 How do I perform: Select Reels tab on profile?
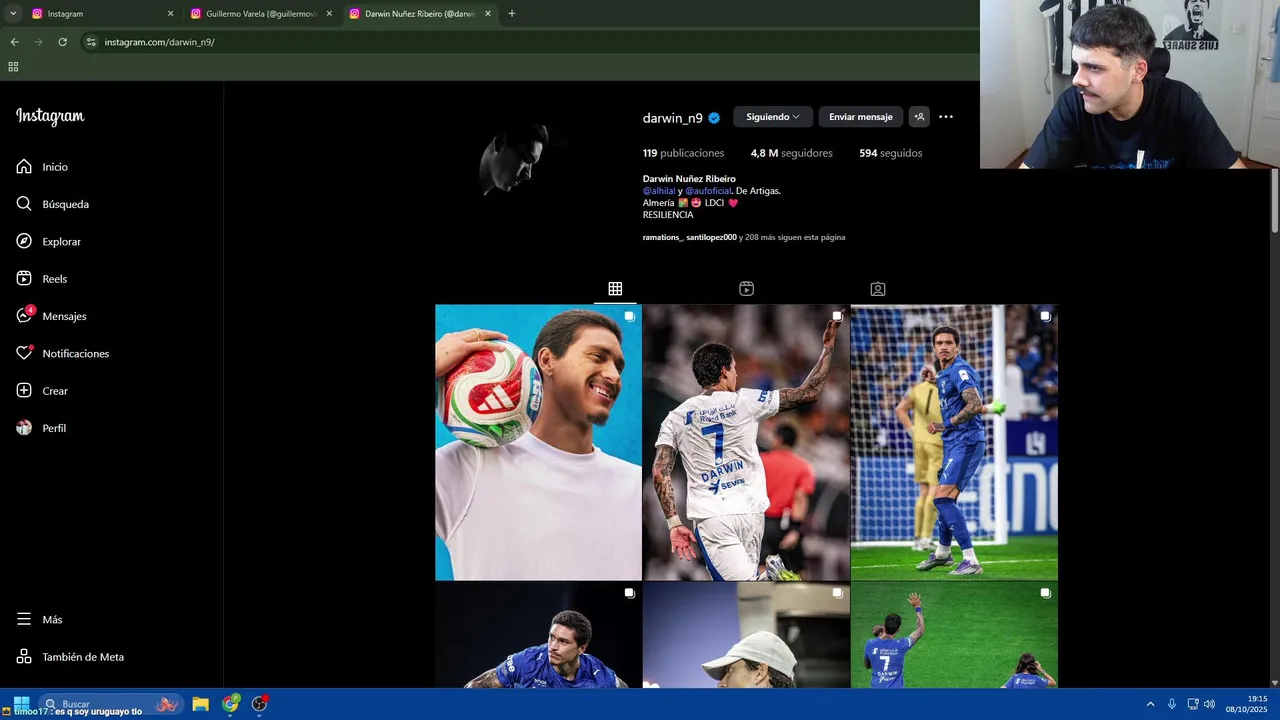(746, 289)
